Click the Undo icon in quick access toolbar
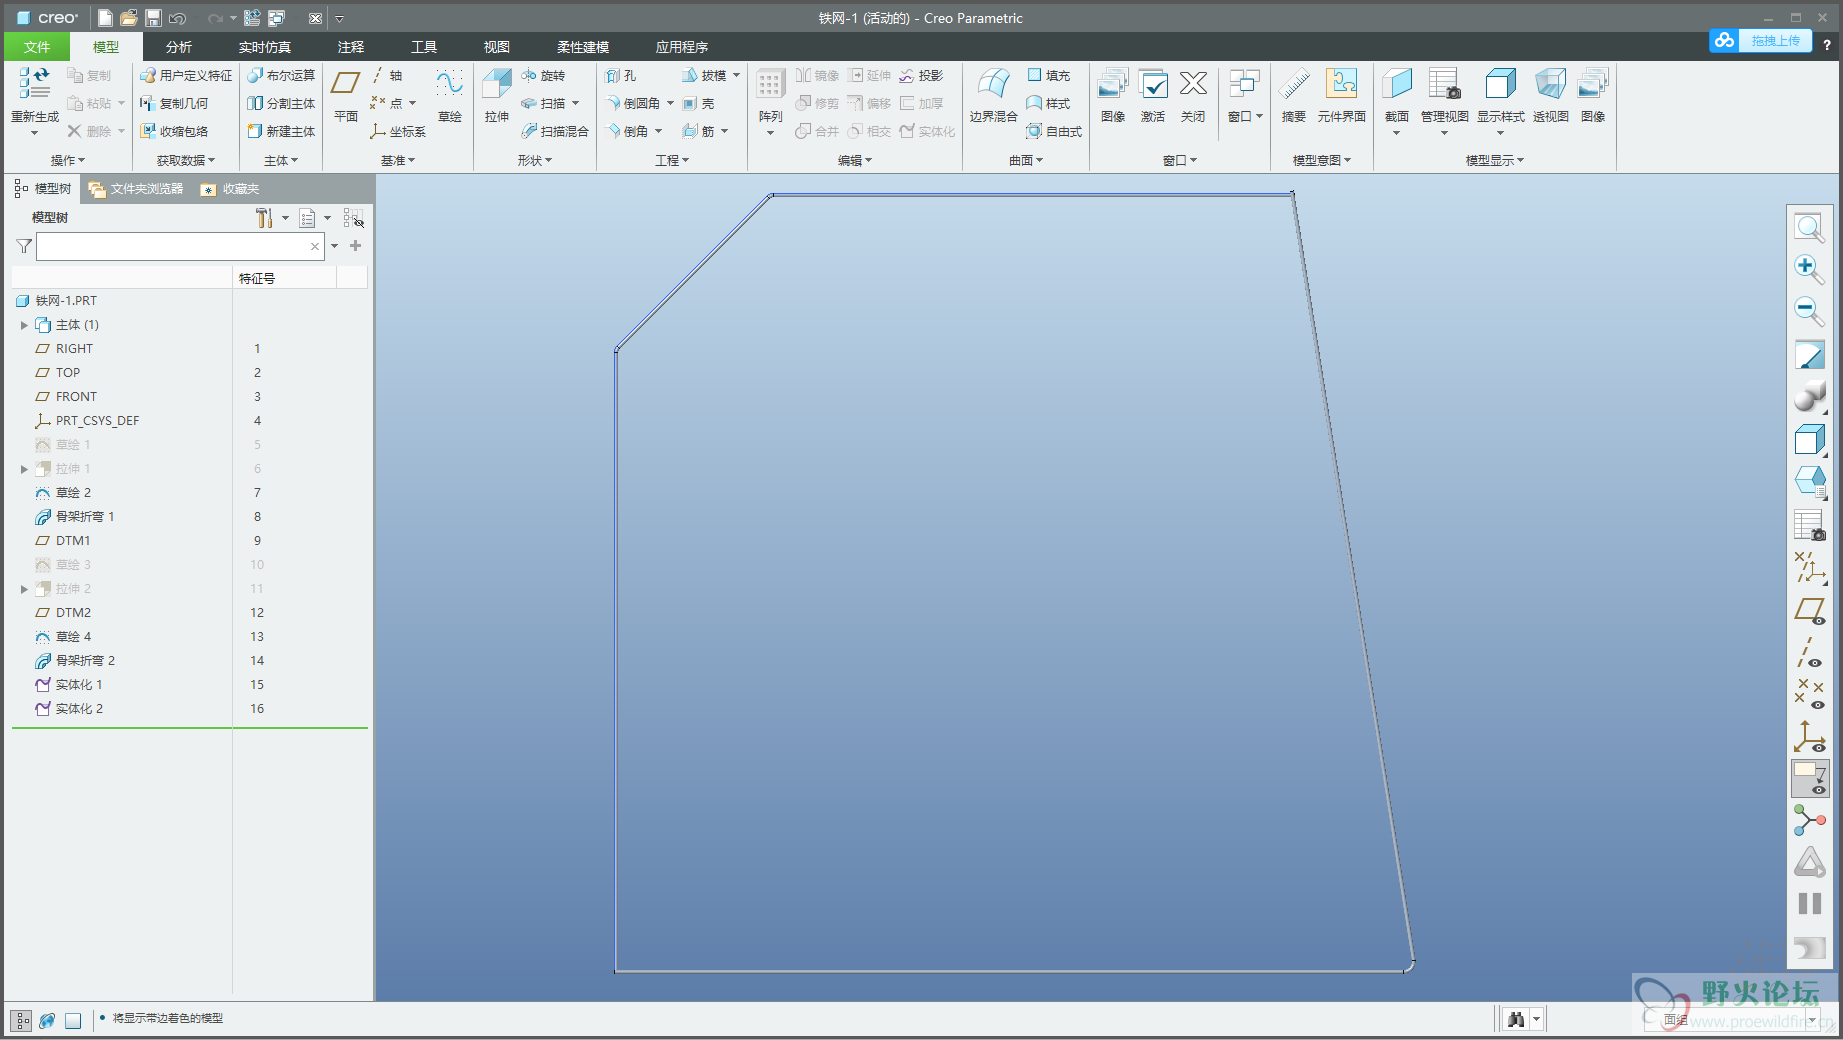Viewport: 1843px width, 1040px height. click(x=177, y=18)
